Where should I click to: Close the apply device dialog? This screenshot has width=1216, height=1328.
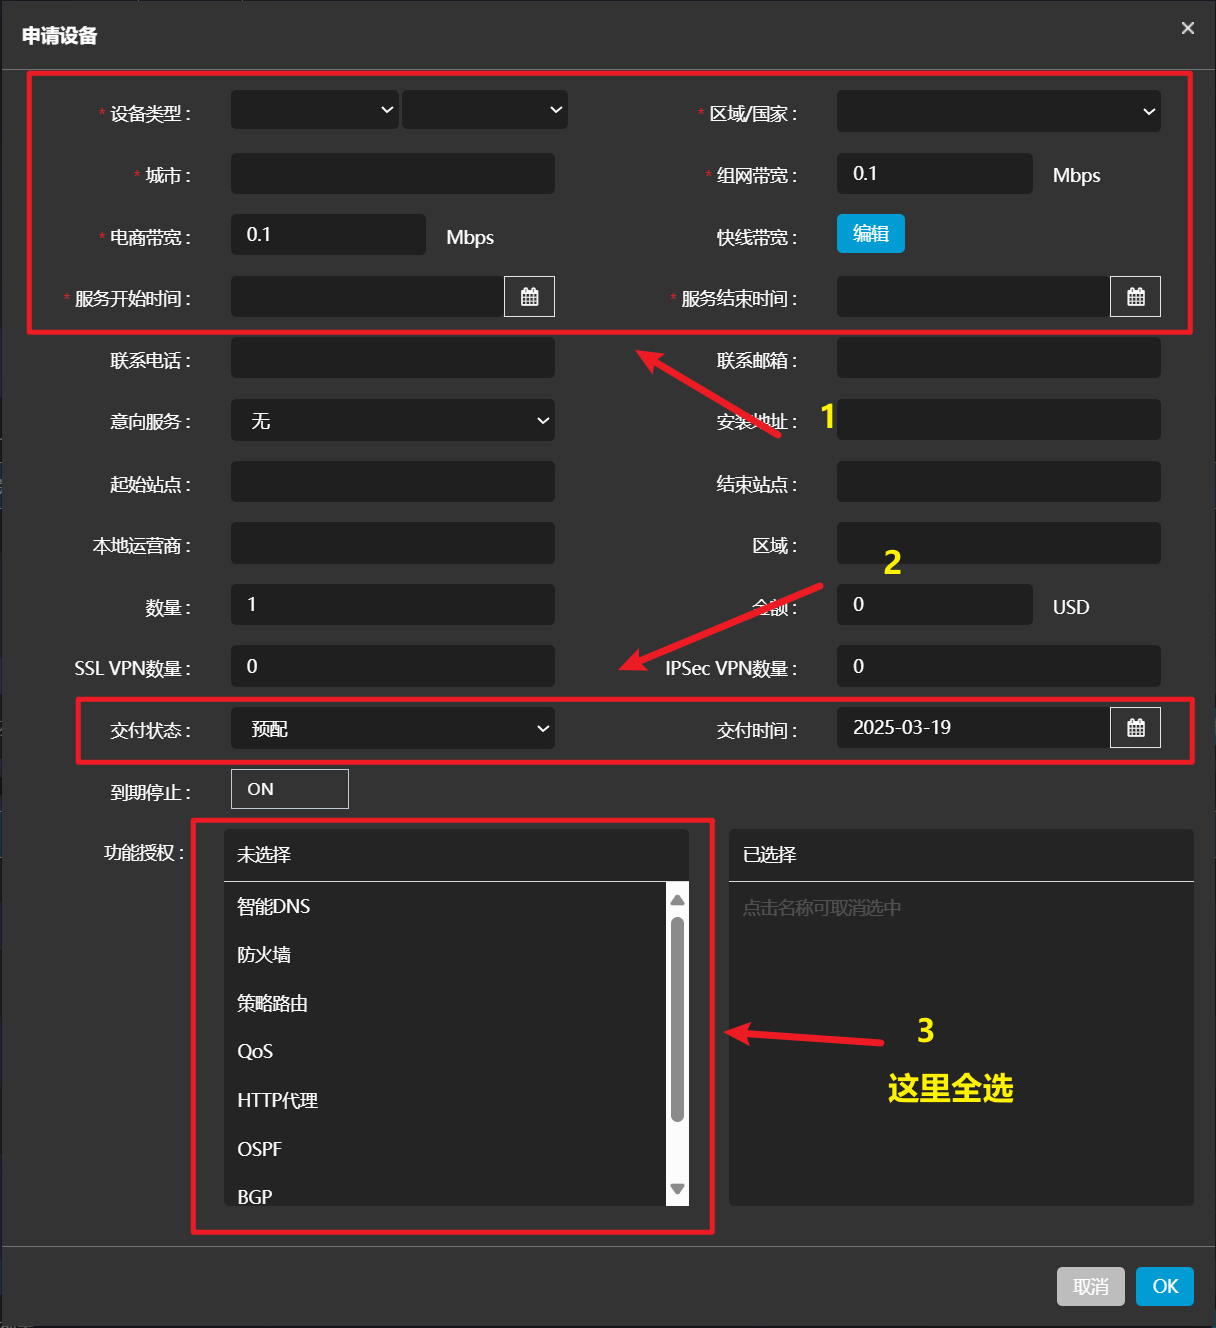coord(1187,28)
